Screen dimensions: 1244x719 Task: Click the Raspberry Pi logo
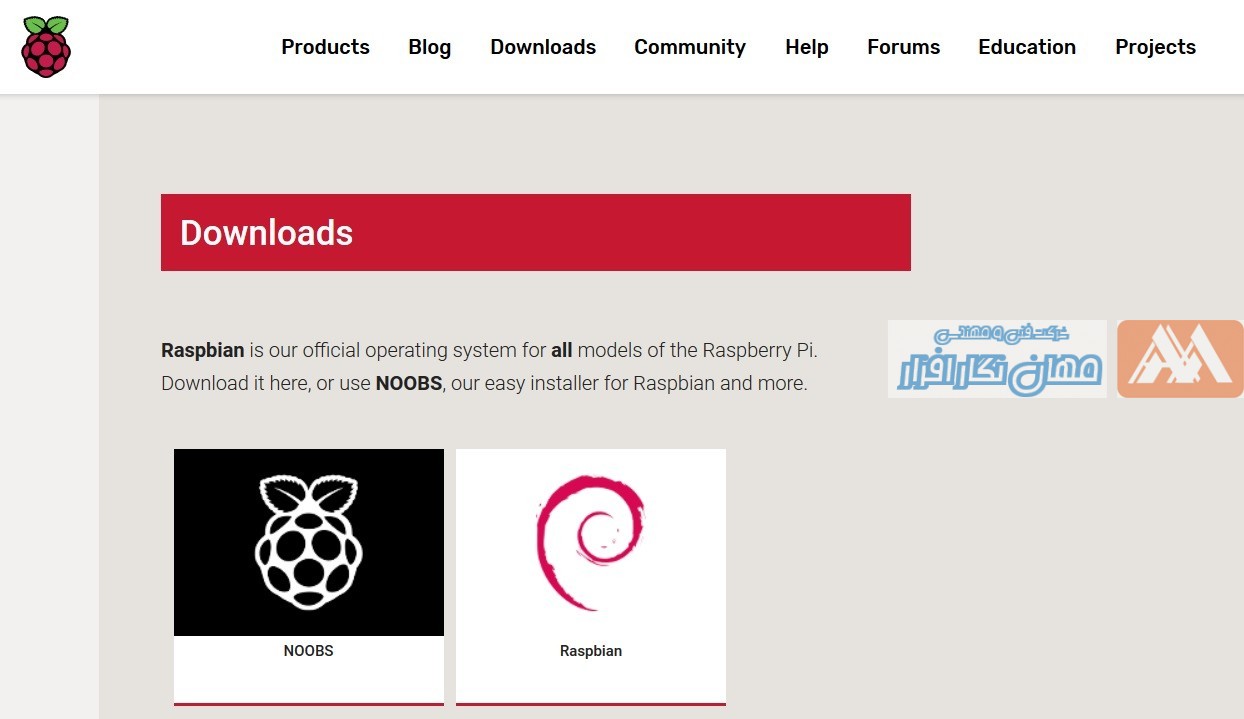pos(46,46)
